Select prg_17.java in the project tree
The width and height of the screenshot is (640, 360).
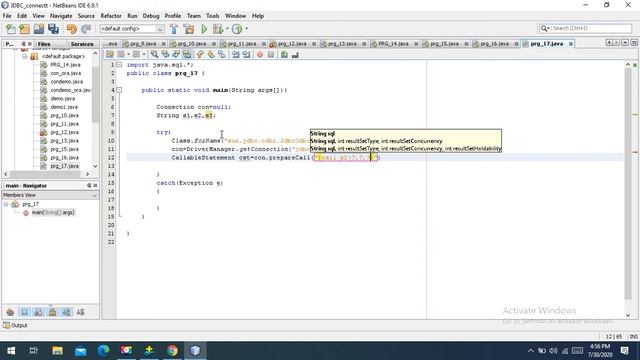click(64, 166)
